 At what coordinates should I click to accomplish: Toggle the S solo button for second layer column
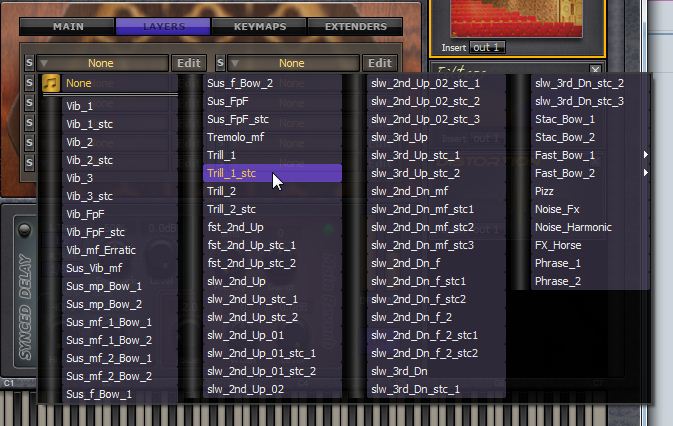tap(220, 63)
